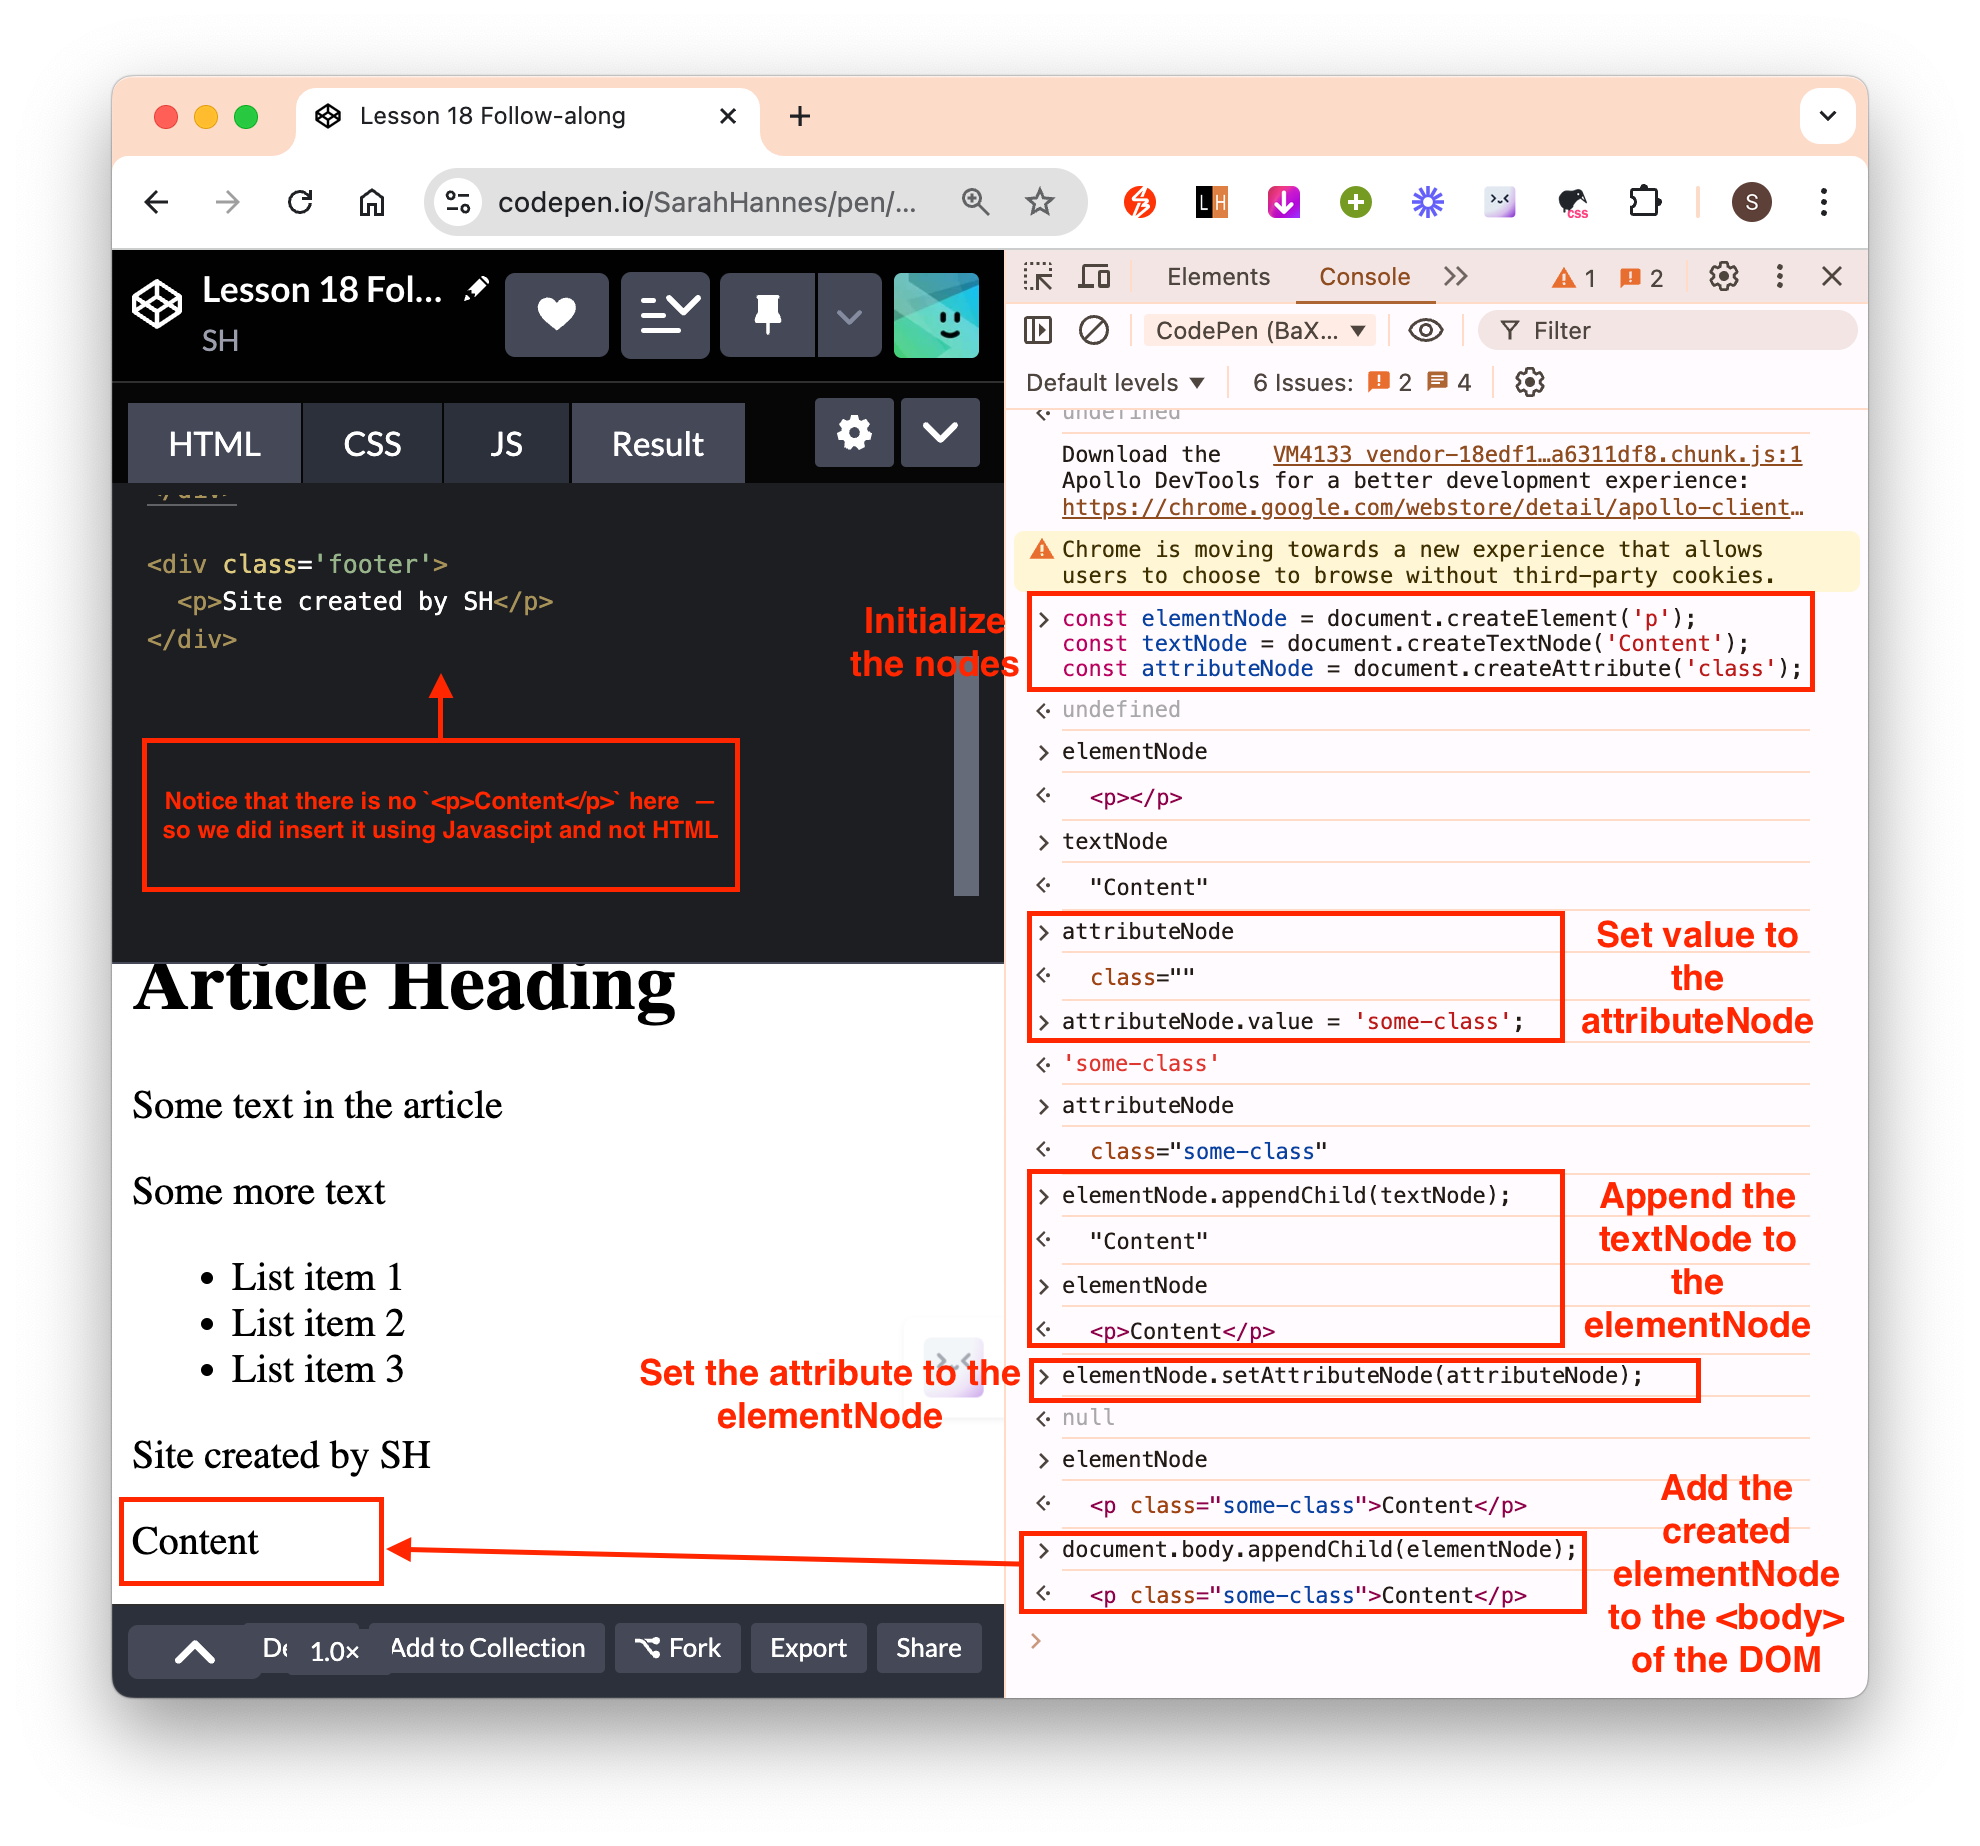Expand the const elementNode console entry
Screen dimensions: 1980x1846
1043,619
